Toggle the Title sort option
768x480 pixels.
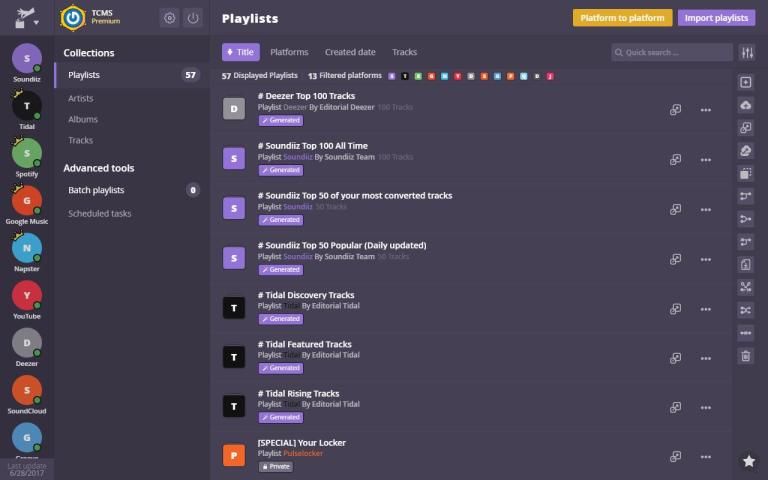point(240,52)
